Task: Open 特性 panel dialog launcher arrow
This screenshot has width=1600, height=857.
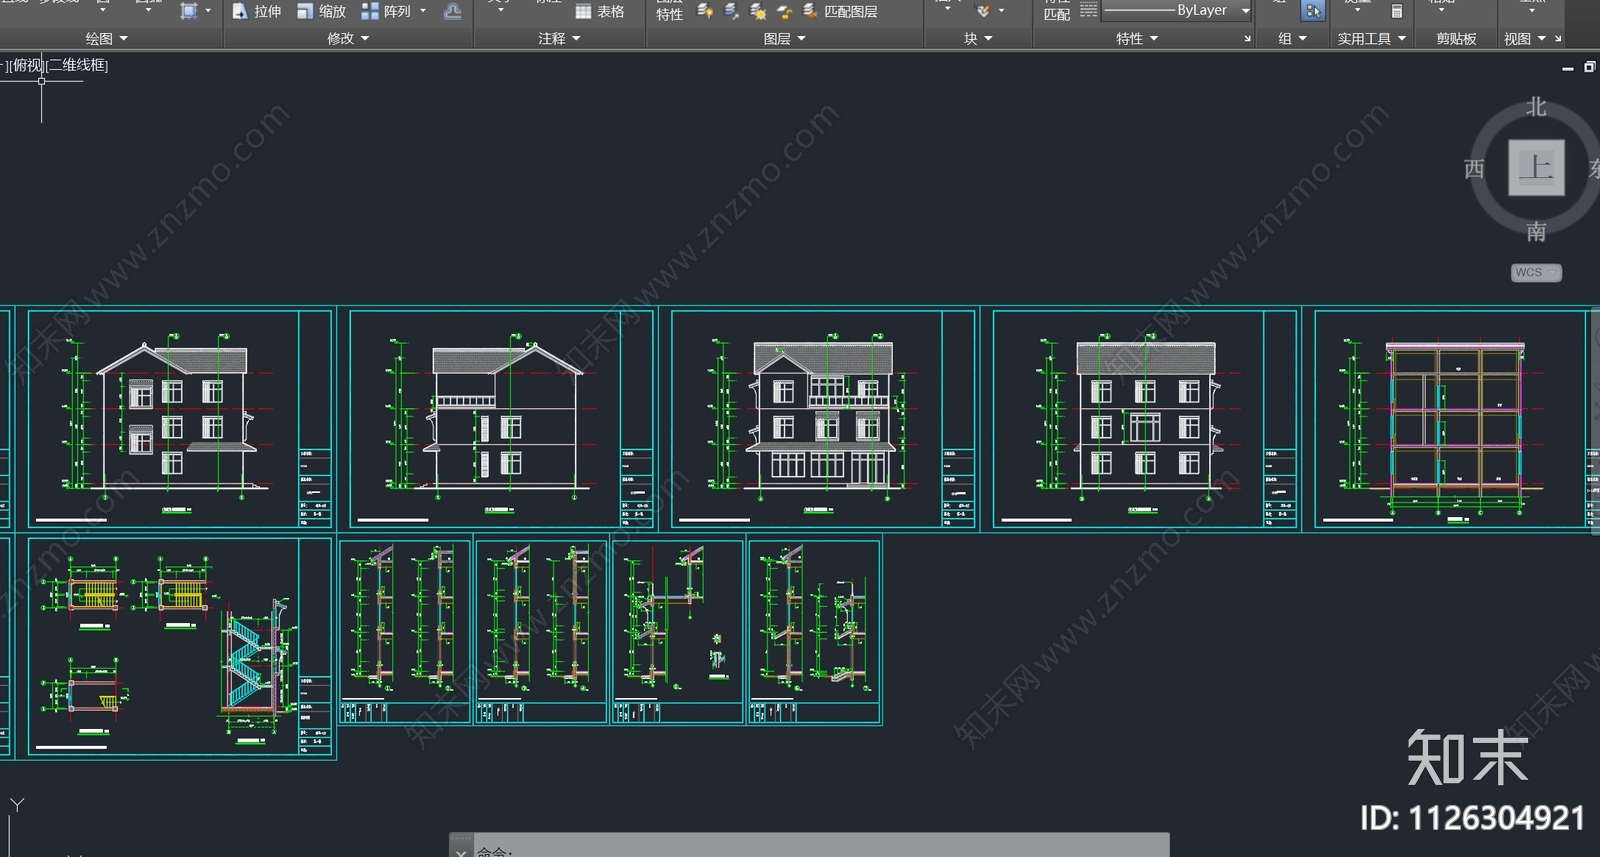Action: point(1247,39)
